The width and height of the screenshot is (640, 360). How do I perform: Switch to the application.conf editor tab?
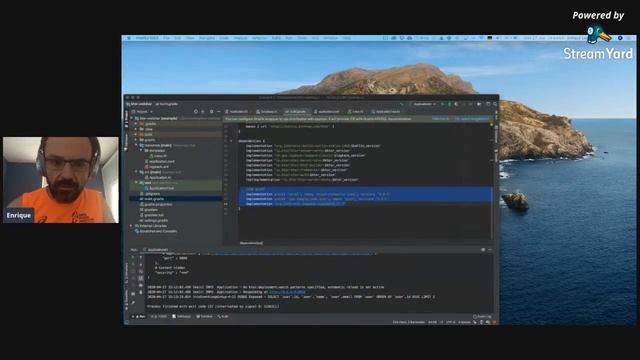click(x=326, y=111)
